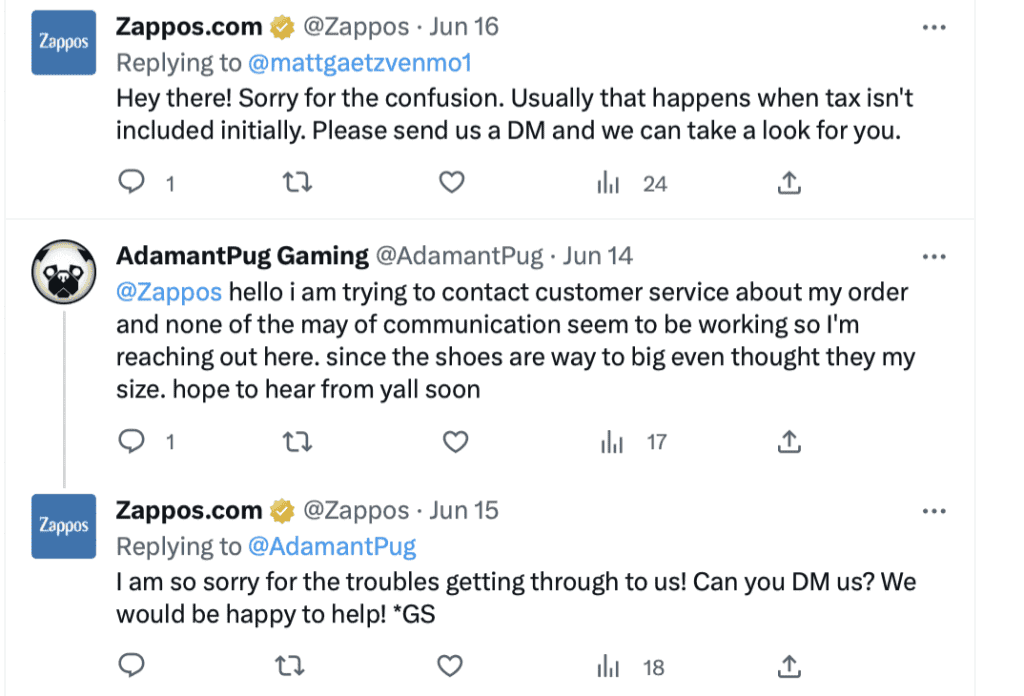Reply to AdamantPug Gaming's tweet

tap(131, 441)
